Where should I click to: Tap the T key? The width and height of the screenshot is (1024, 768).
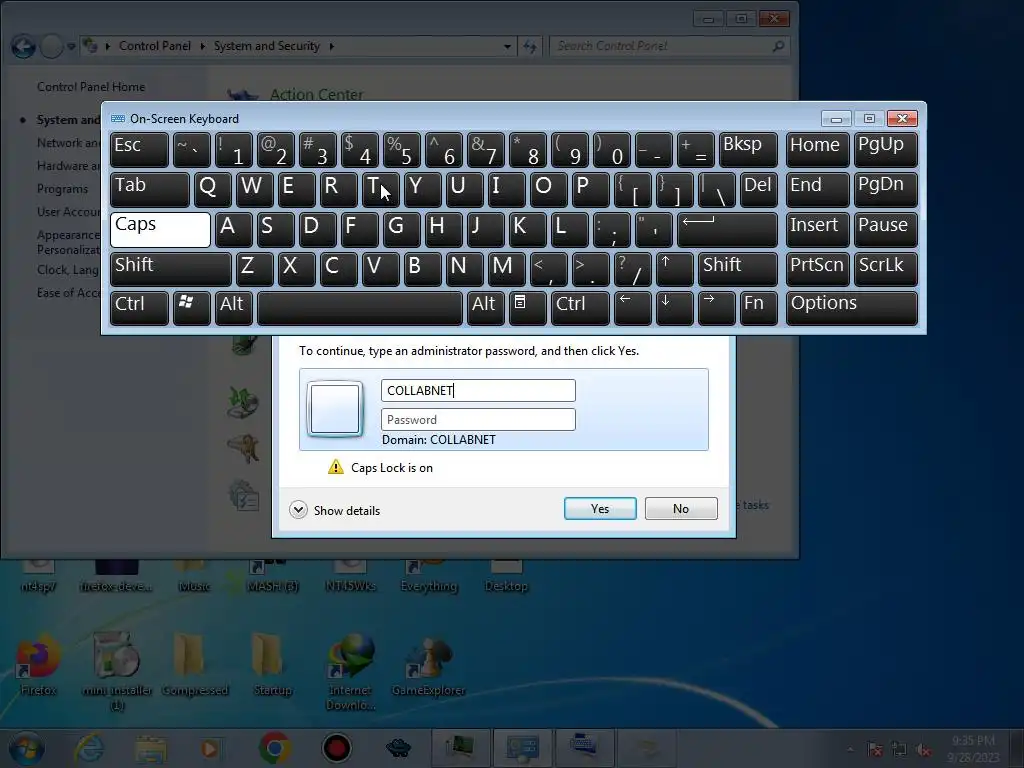381,189
